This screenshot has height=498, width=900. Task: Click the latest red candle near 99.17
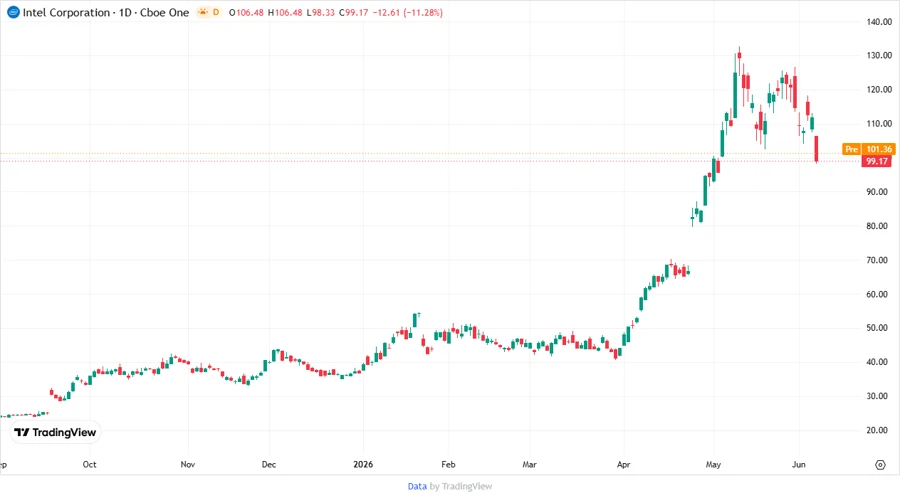click(816, 149)
